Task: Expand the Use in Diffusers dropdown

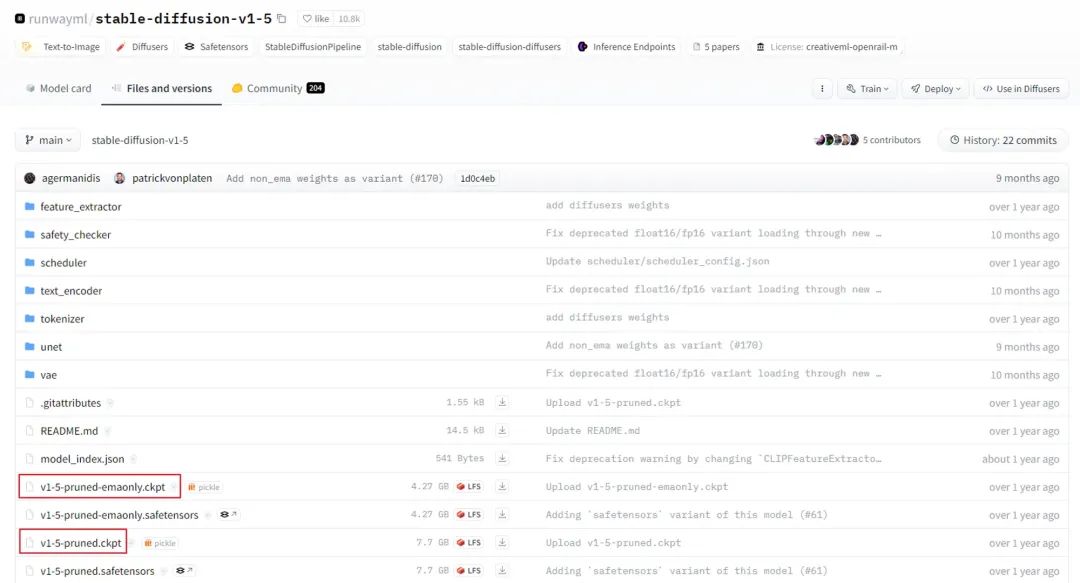Action: point(1020,88)
